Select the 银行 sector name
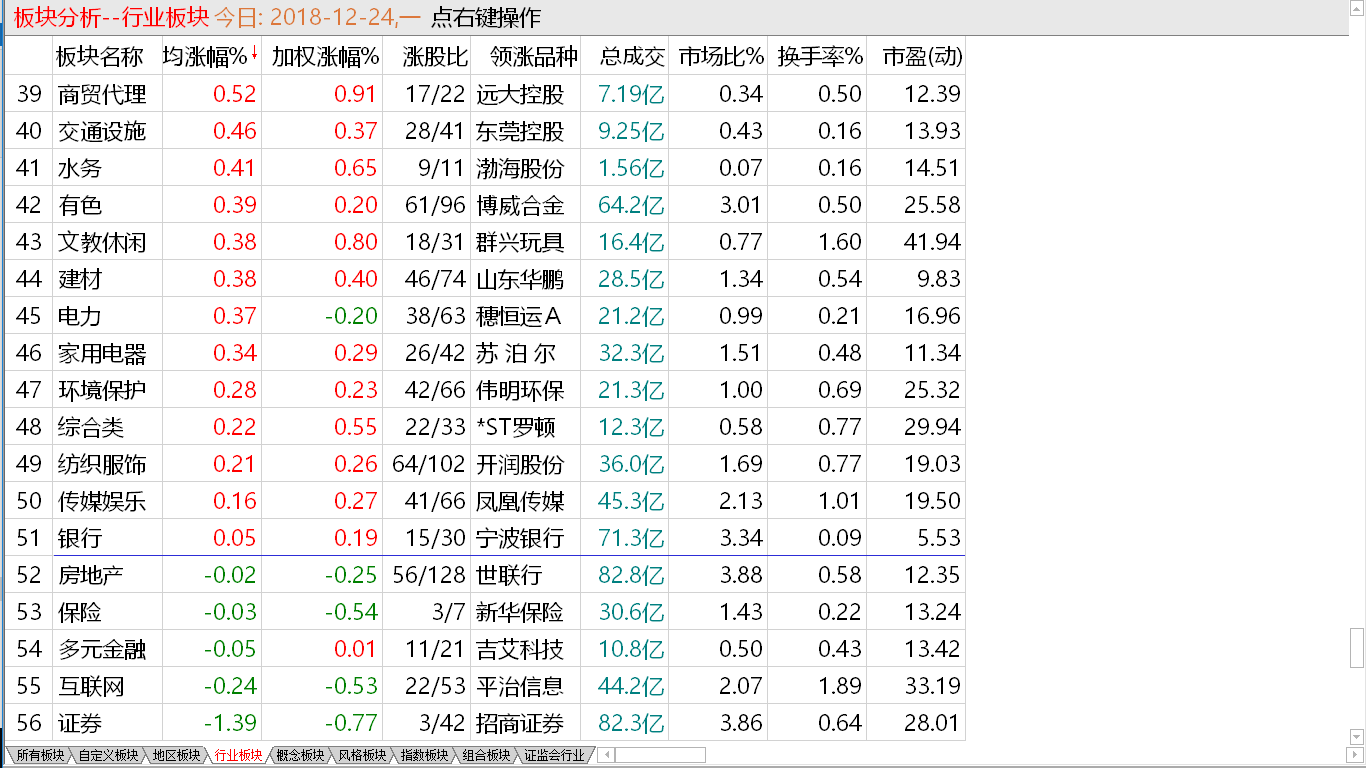This screenshot has width=1366, height=768. click(x=80, y=538)
